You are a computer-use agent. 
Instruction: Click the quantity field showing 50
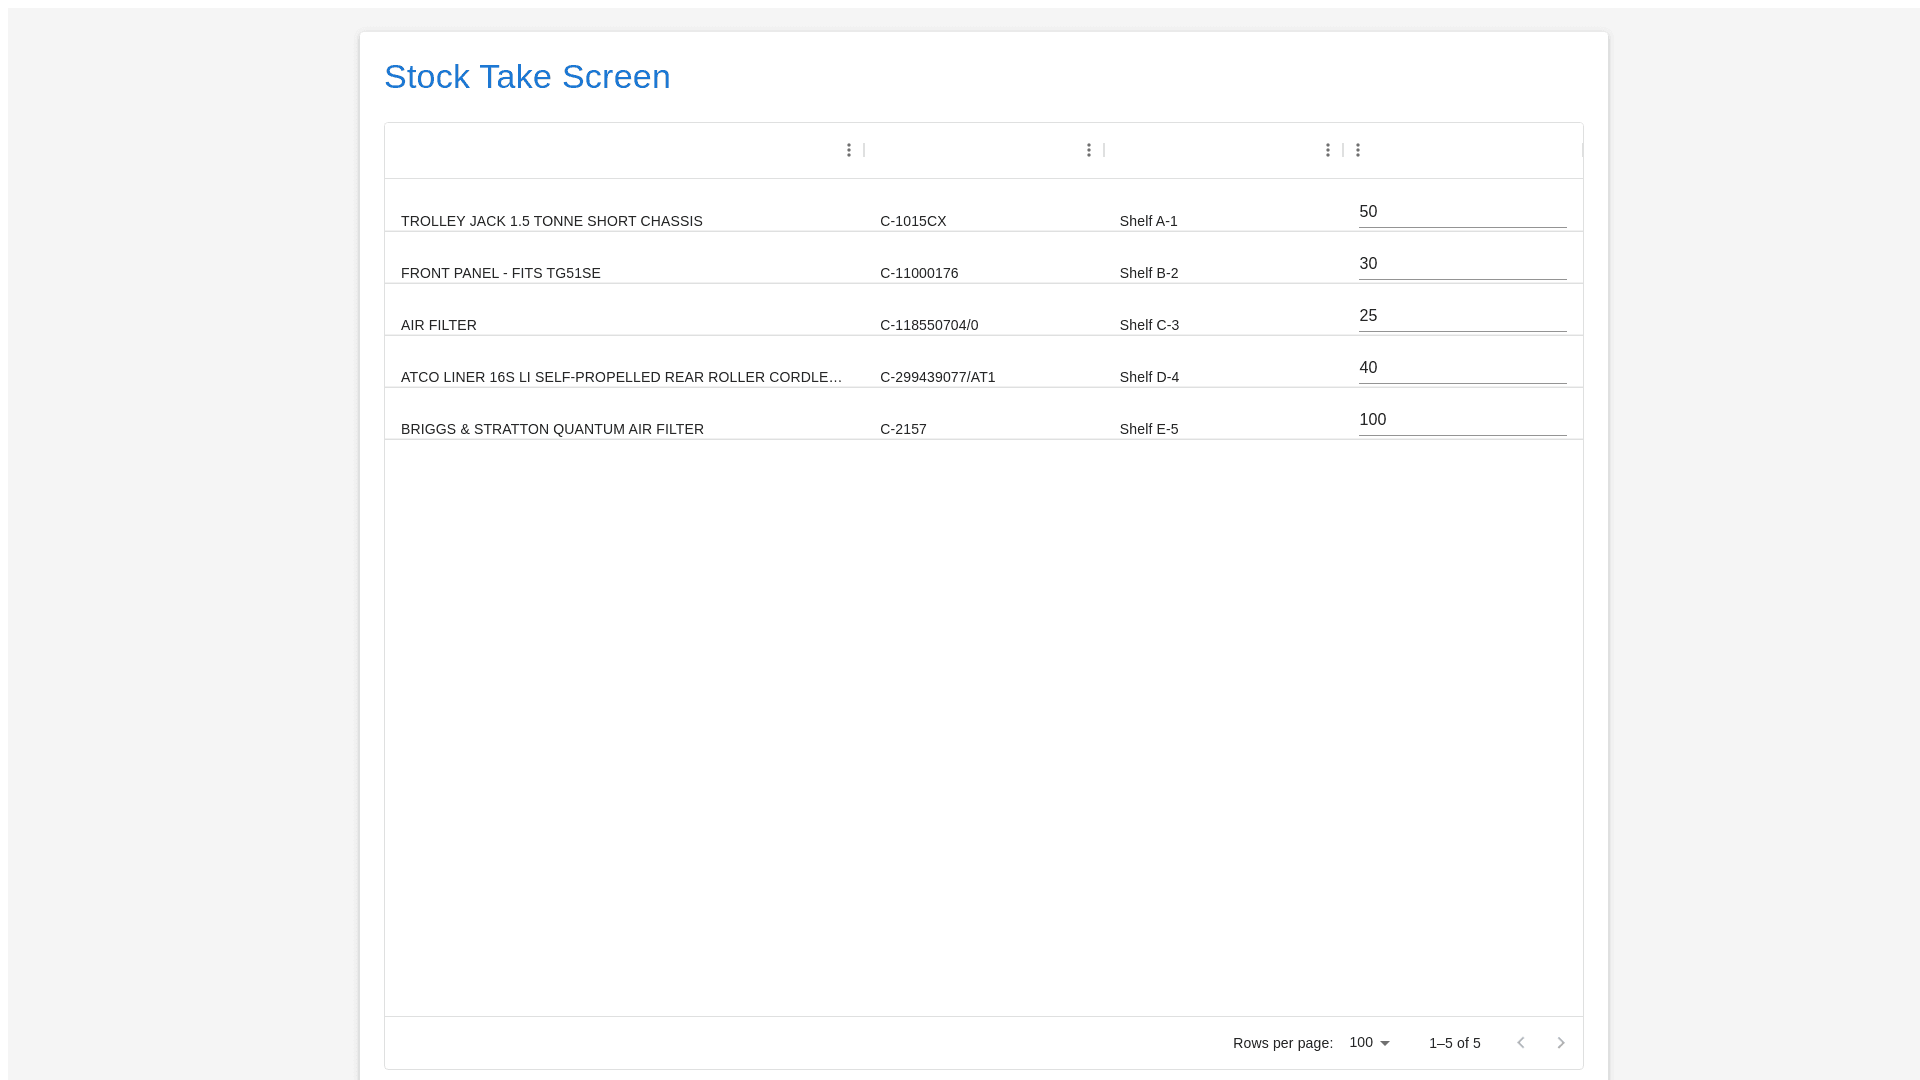[1462, 211]
